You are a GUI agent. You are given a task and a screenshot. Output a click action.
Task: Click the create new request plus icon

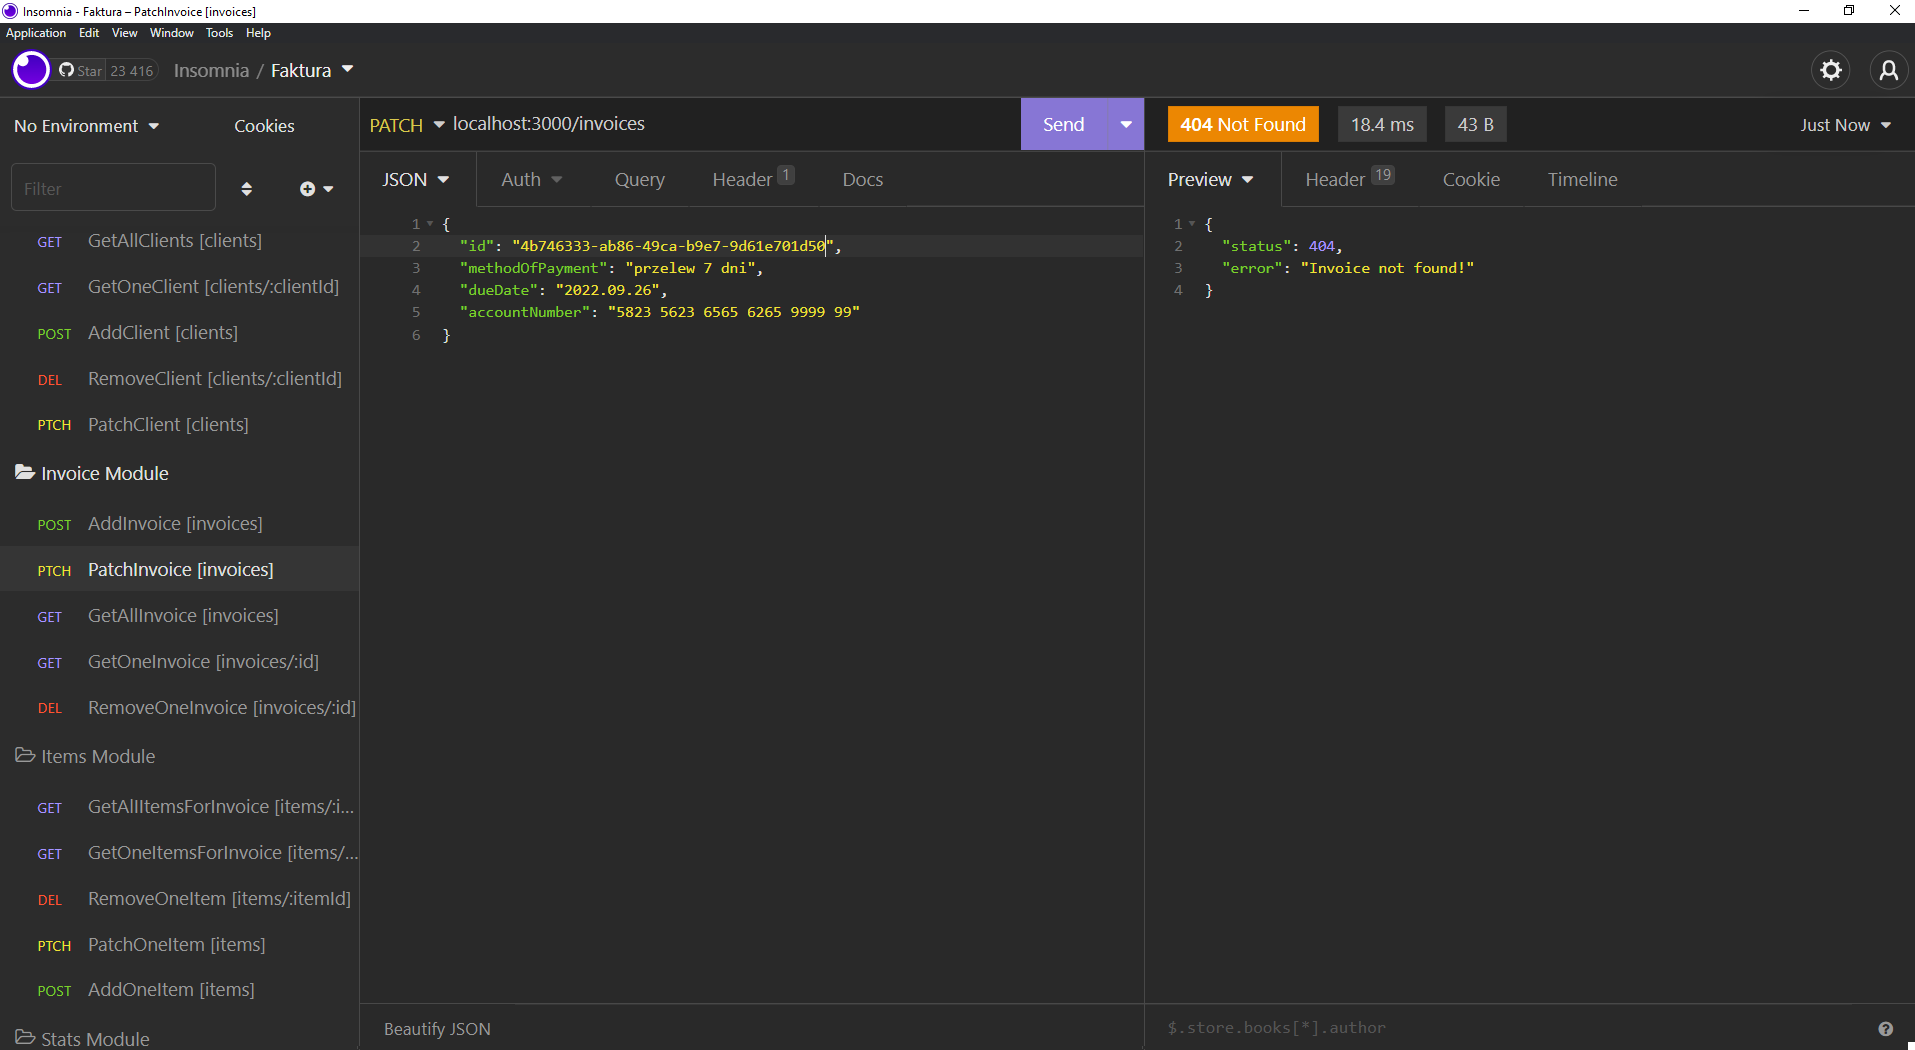316,189
